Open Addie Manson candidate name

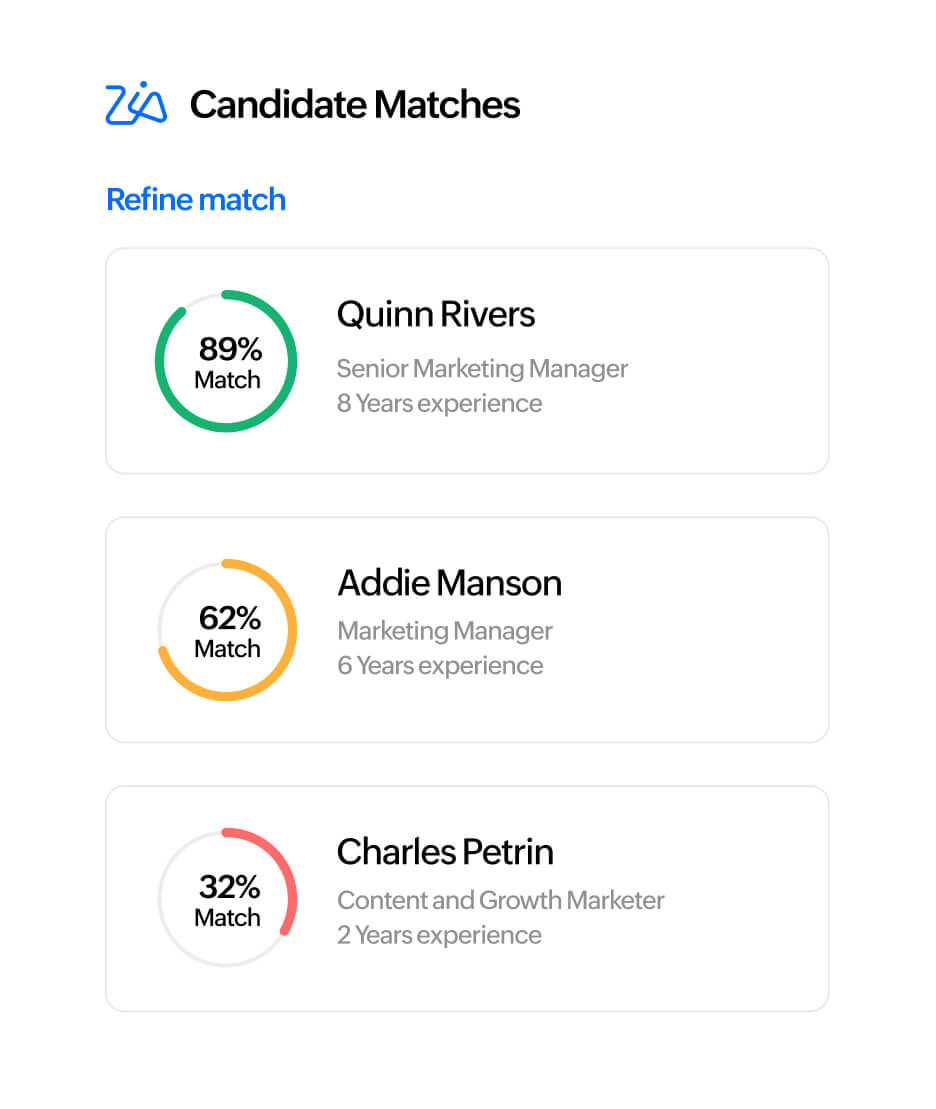tap(449, 583)
